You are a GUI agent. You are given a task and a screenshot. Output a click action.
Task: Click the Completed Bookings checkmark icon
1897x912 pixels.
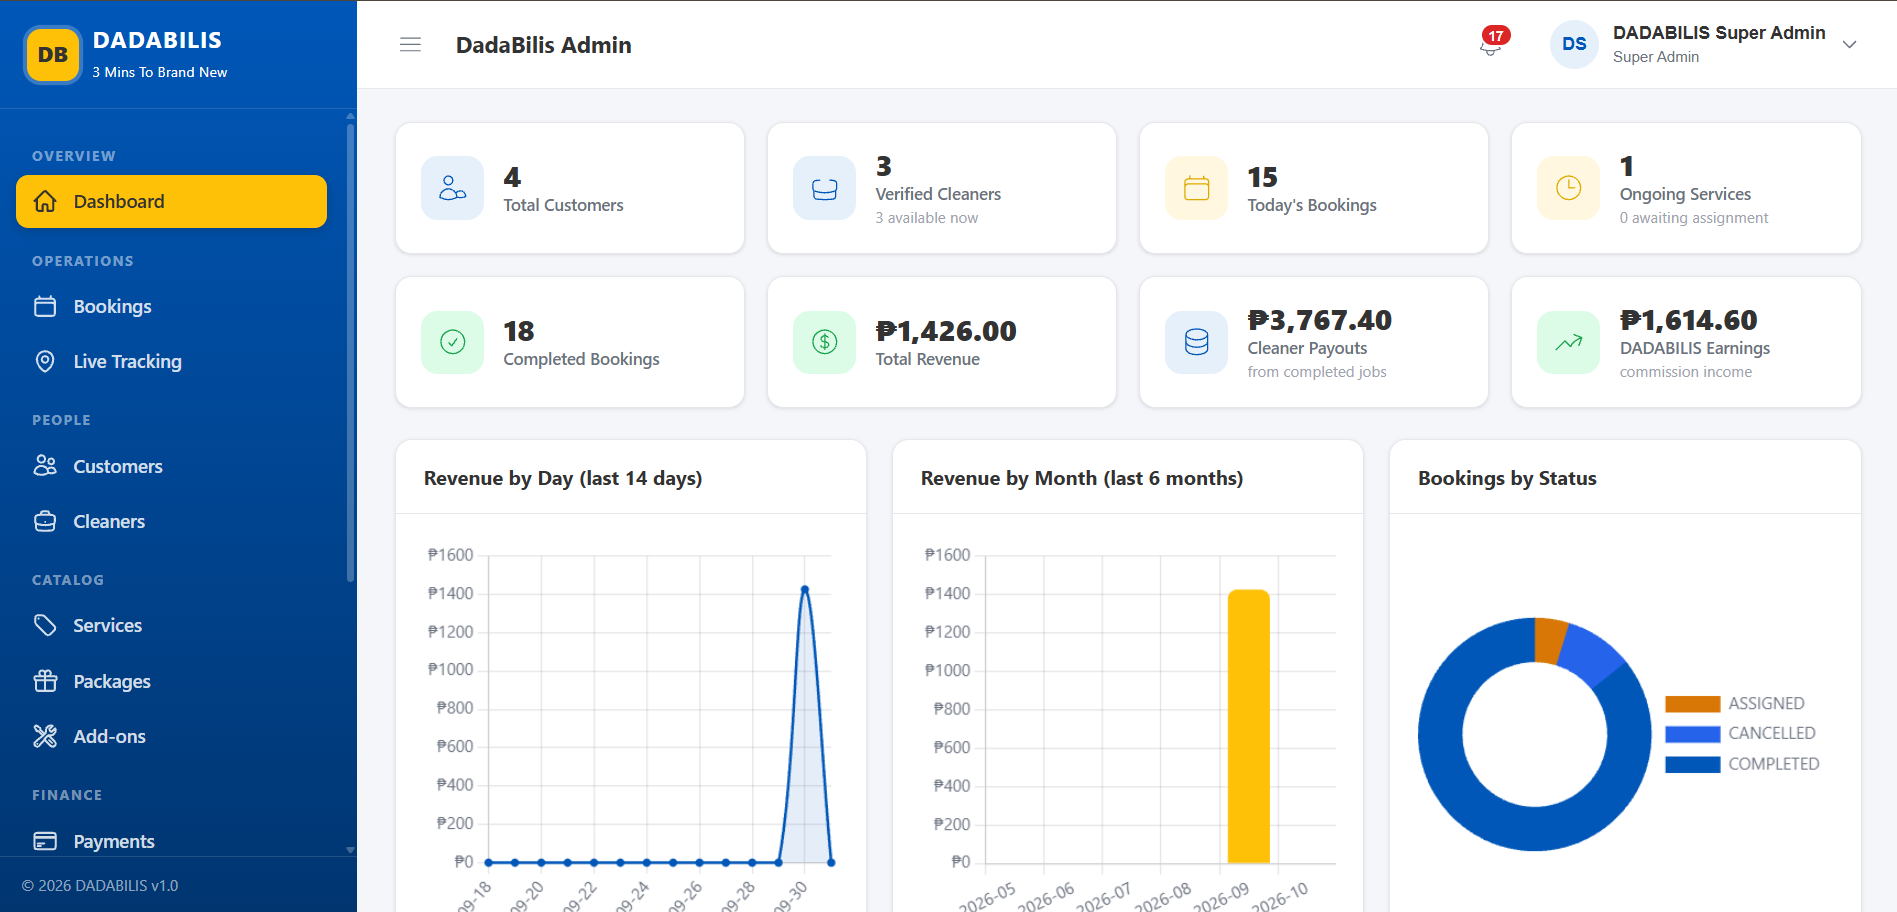(x=452, y=342)
